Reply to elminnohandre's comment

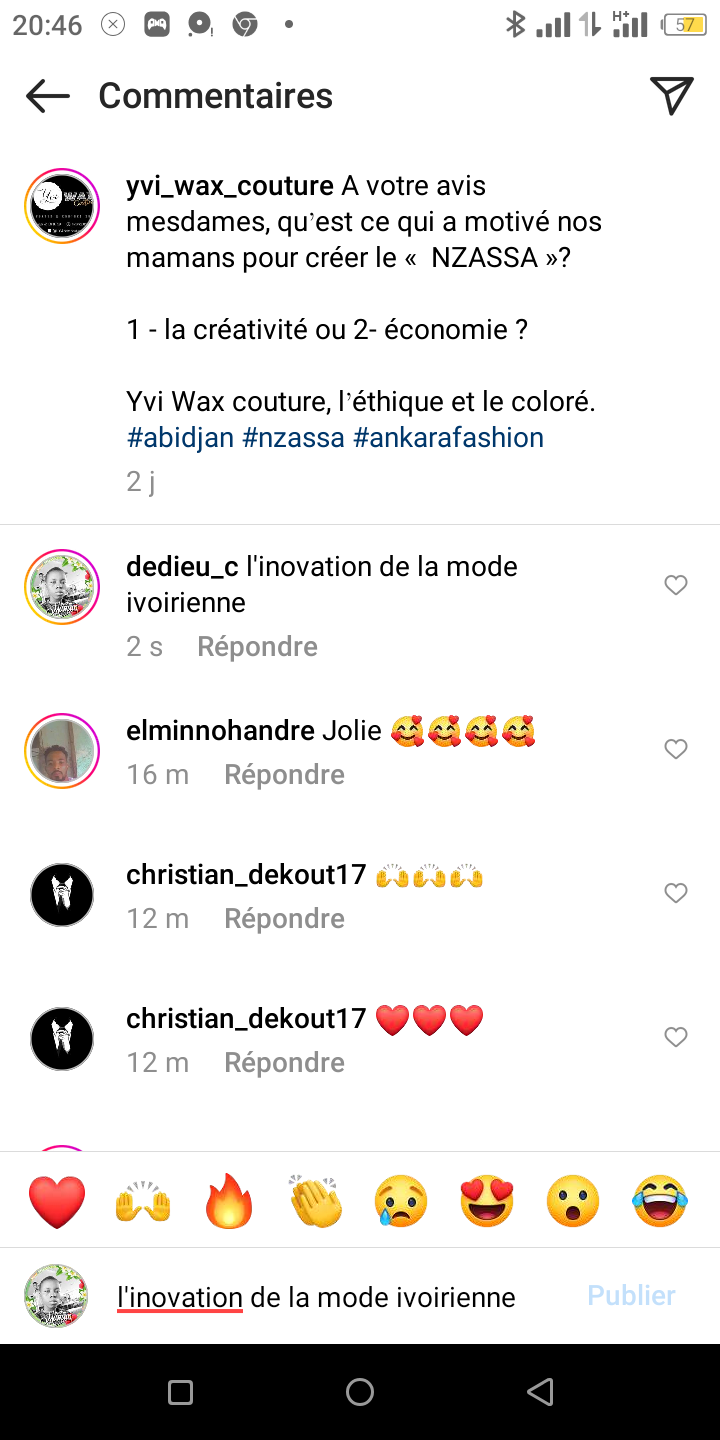click(x=284, y=775)
